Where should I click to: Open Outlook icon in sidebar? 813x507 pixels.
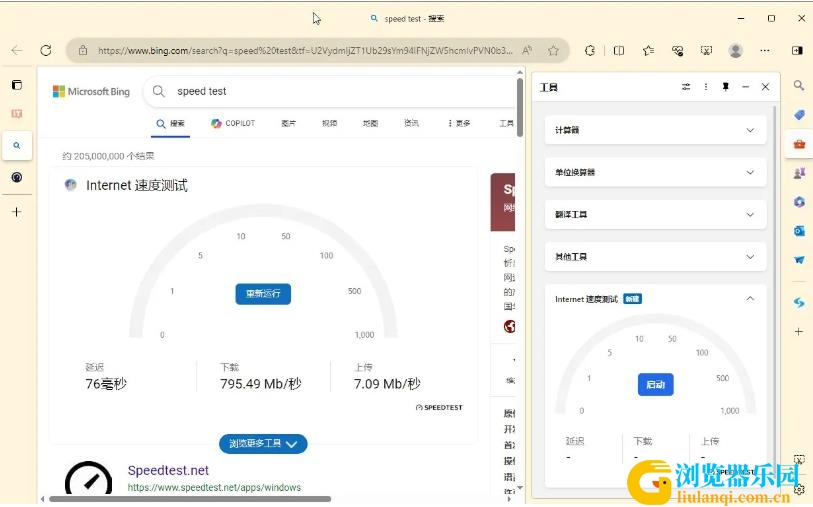[x=799, y=231]
